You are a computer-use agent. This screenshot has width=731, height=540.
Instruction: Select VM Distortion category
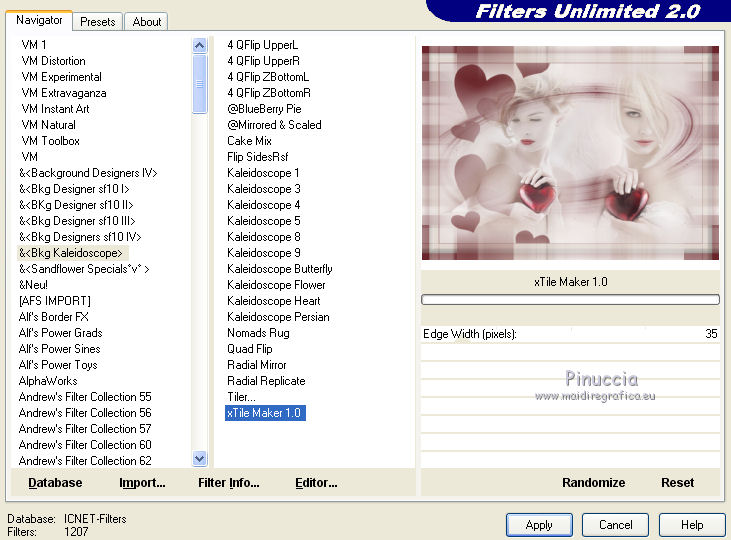click(x=54, y=61)
